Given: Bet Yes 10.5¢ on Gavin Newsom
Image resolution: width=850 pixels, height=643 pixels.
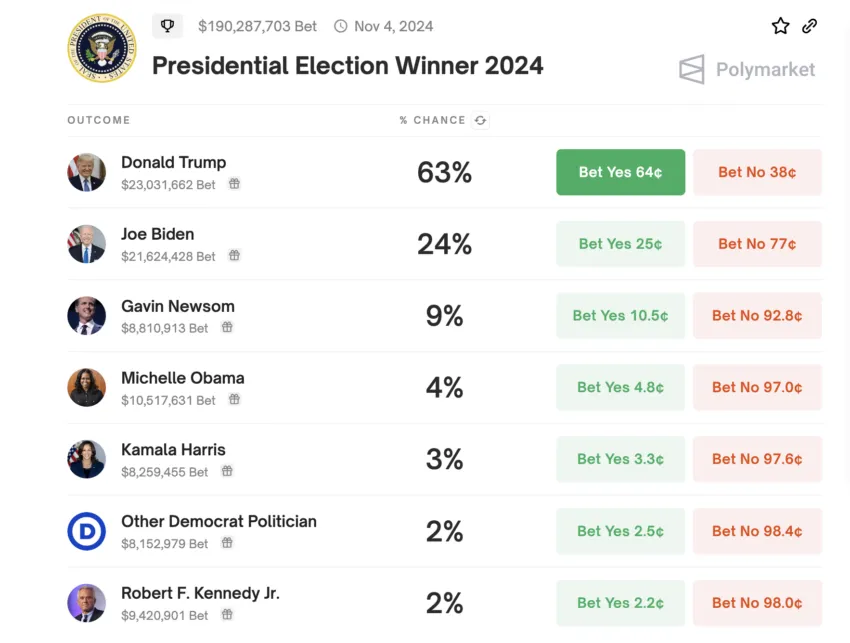Looking at the screenshot, I should click(x=620, y=315).
